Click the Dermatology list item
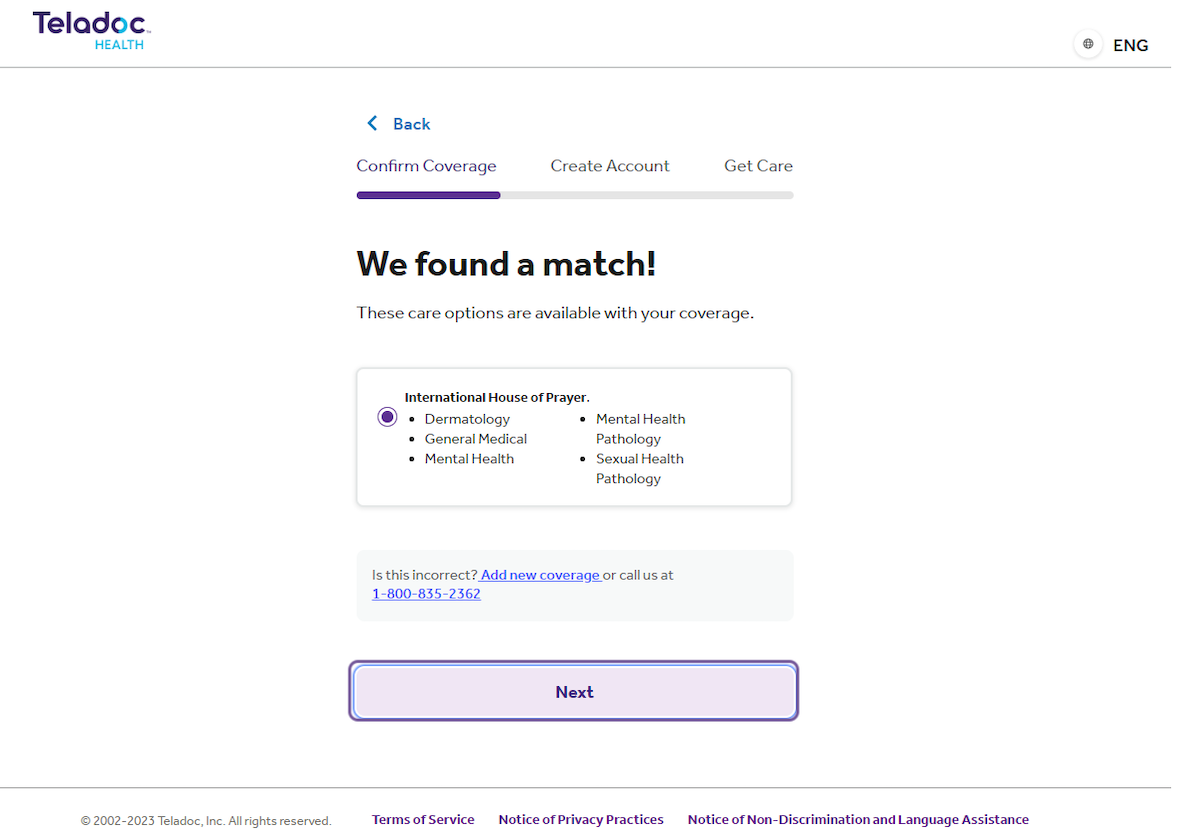Image resolution: width=1200 pixels, height=835 pixels. [467, 419]
